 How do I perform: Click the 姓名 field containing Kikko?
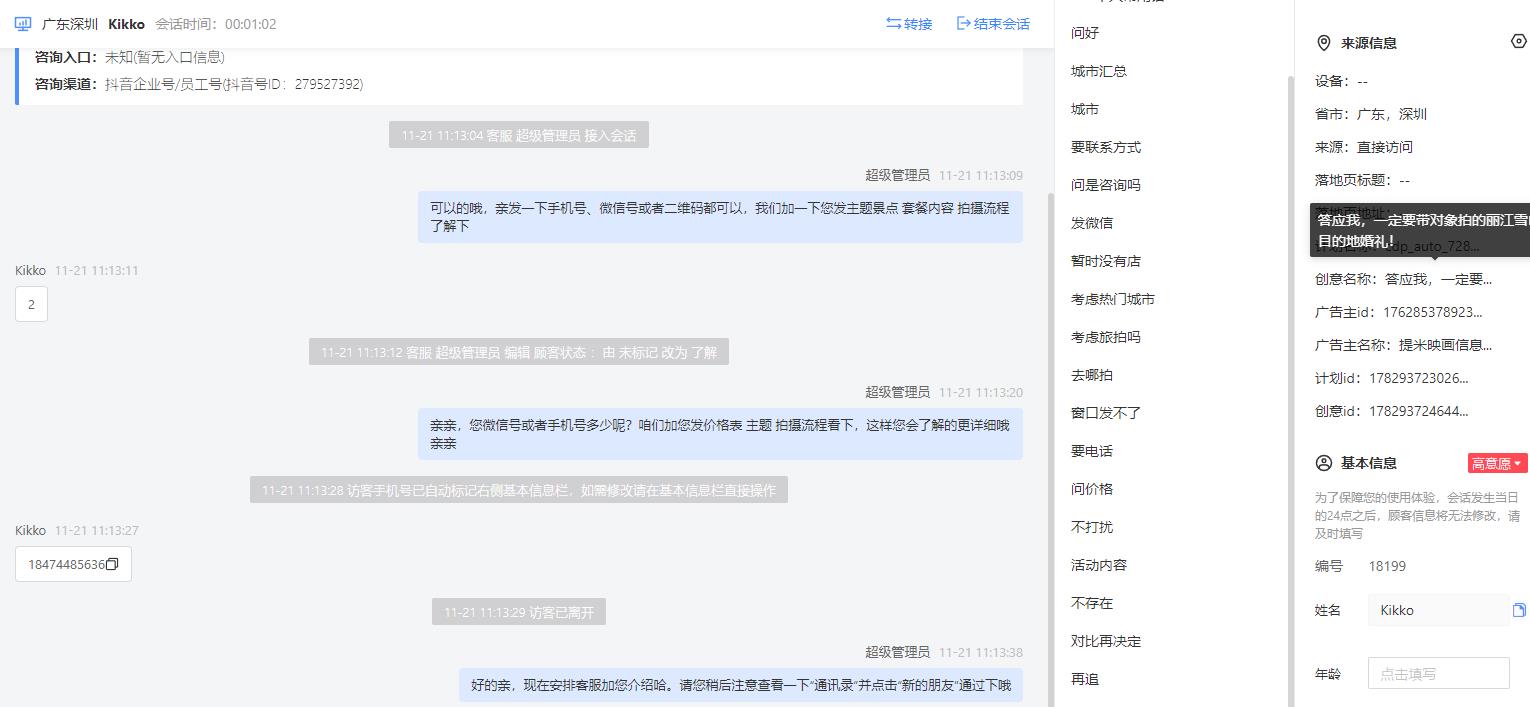click(1438, 610)
